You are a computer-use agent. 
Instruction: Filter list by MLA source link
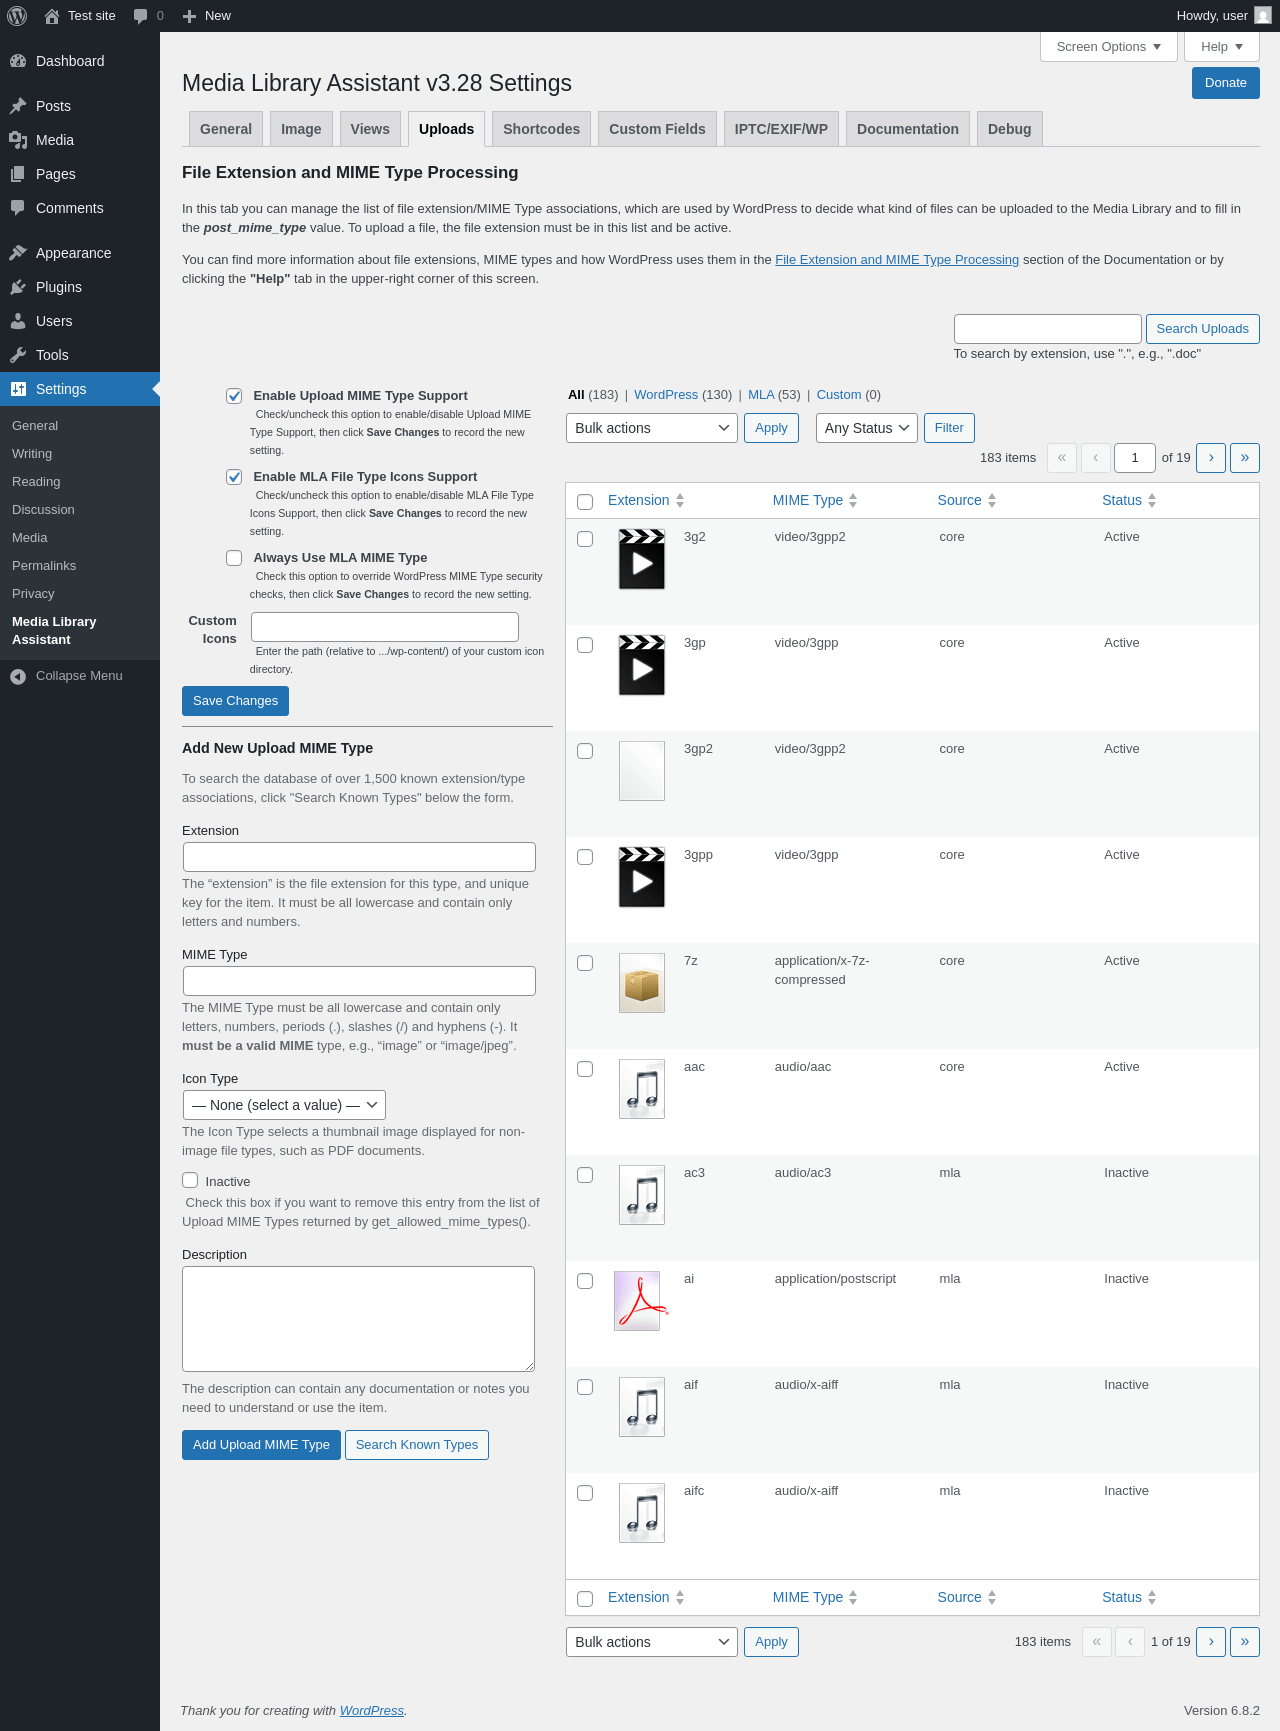761,395
